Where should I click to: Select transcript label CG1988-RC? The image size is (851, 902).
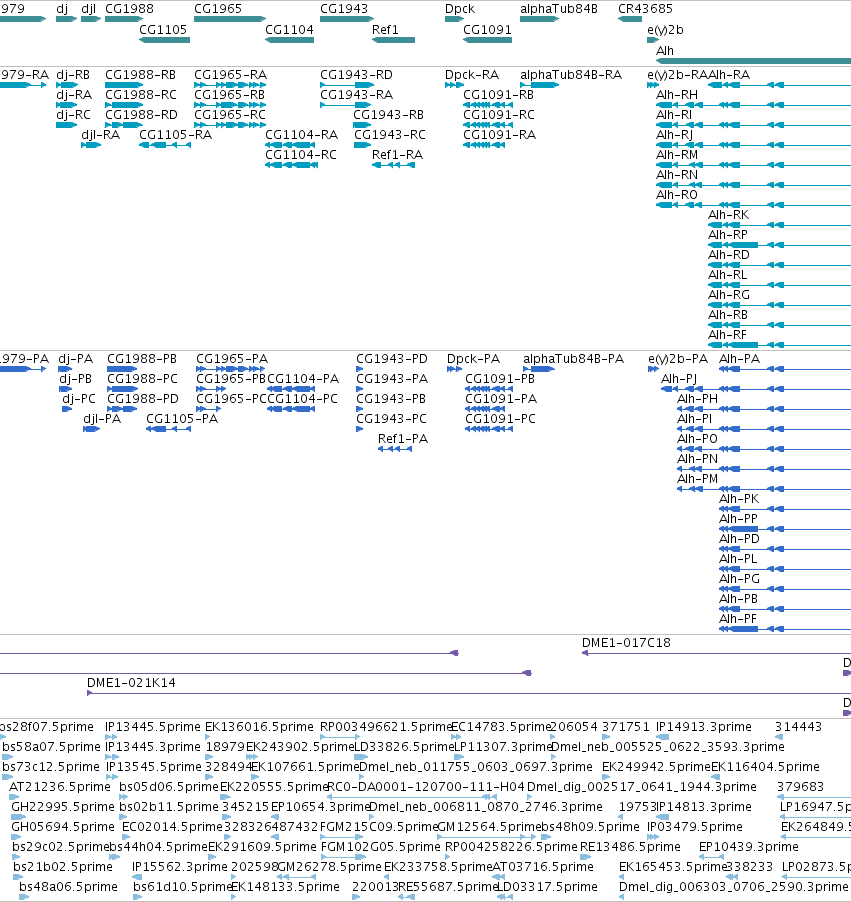tap(141, 95)
